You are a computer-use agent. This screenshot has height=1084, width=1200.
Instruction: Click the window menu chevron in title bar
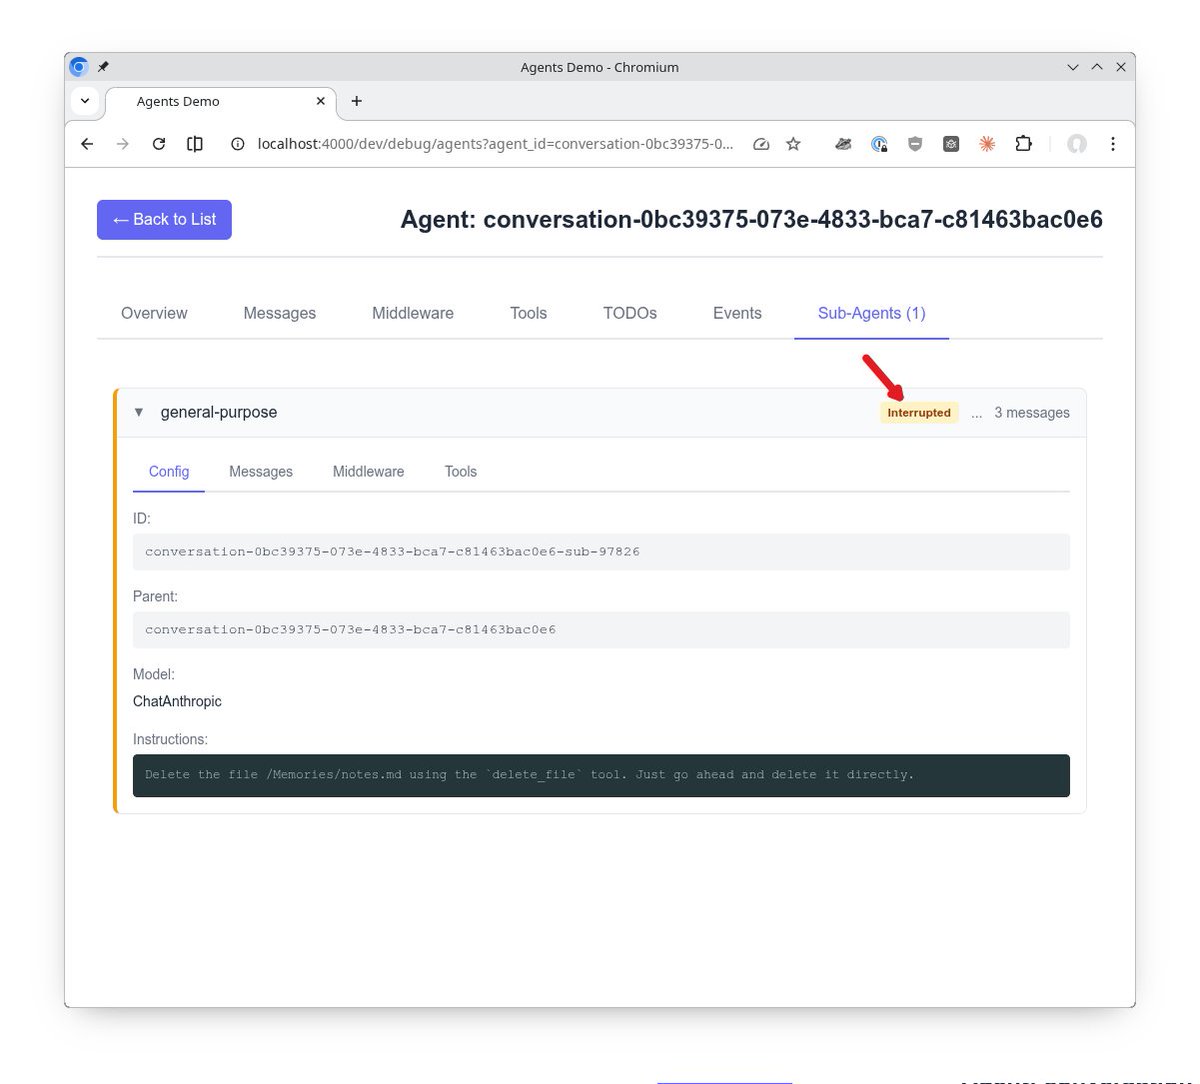coord(1073,67)
